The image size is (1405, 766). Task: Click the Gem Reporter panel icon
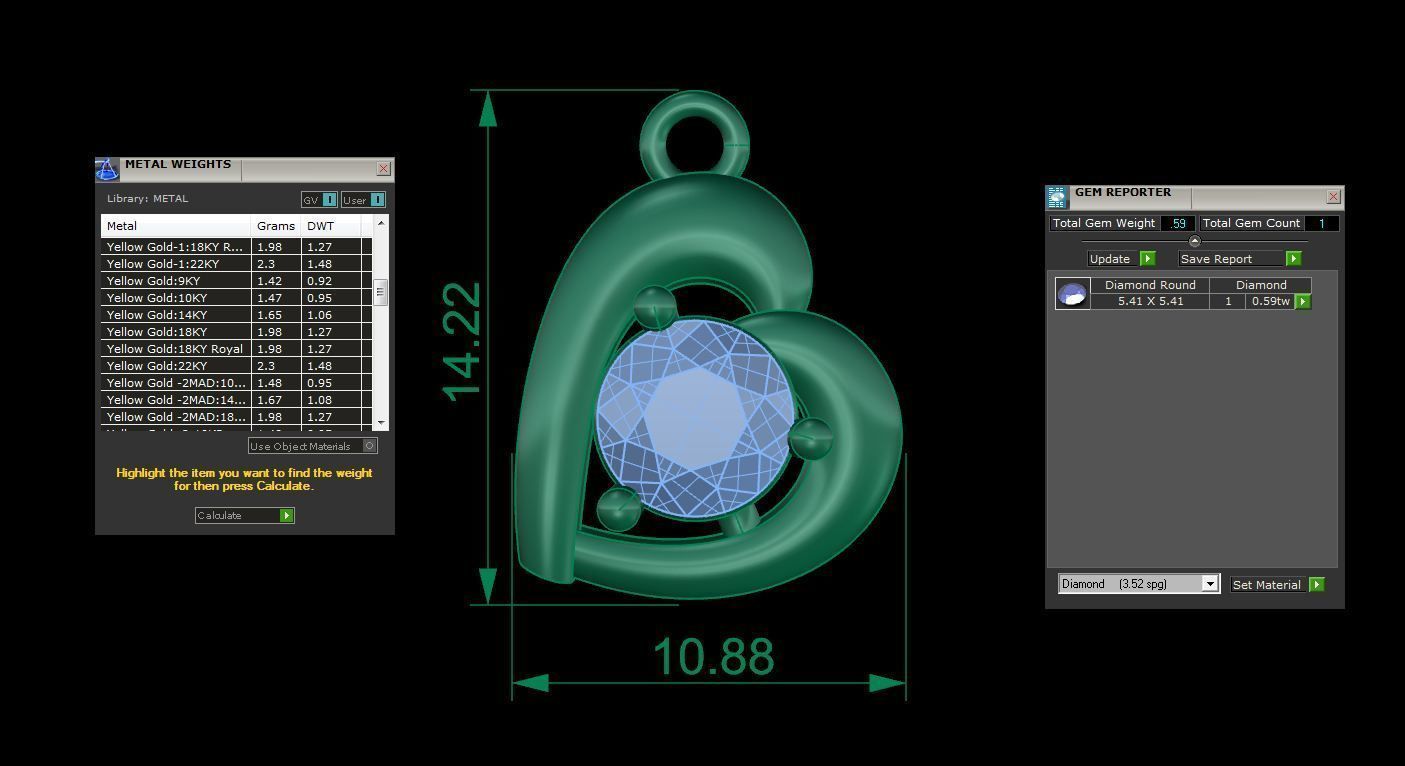pos(1057,197)
